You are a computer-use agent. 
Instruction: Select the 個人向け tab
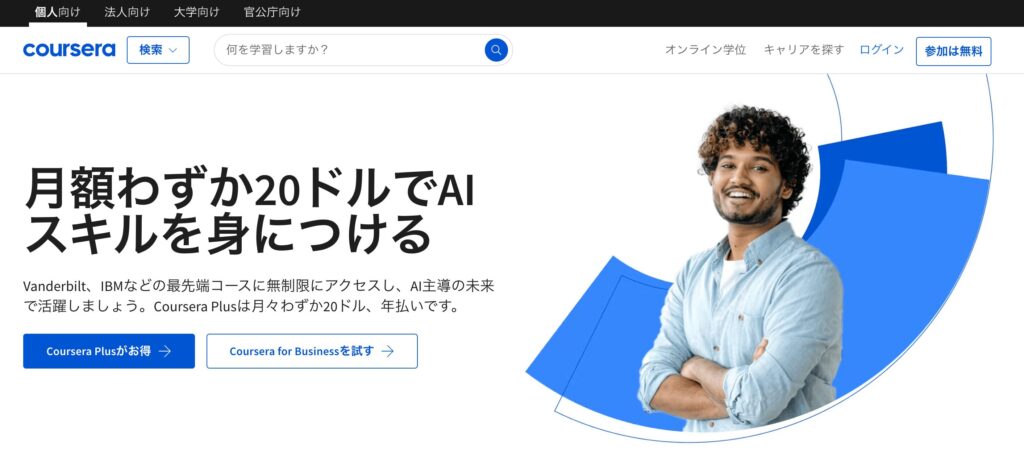pyautogui.click(x=57, y=12)
